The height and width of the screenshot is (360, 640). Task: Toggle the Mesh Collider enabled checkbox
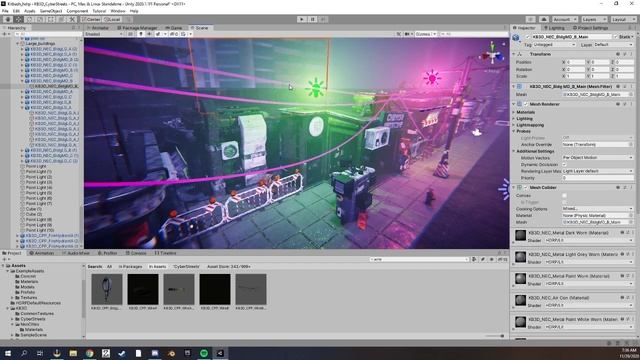pyautogui.click(x=526, y=187)
